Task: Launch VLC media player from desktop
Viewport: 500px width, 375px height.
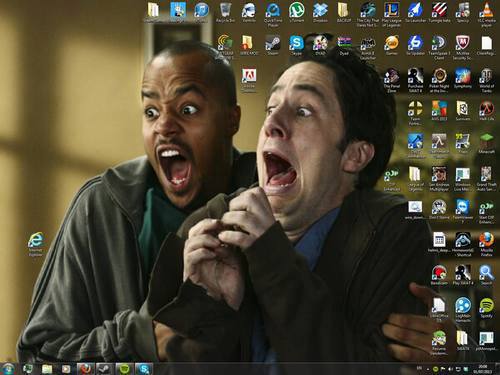Action: 486,14
